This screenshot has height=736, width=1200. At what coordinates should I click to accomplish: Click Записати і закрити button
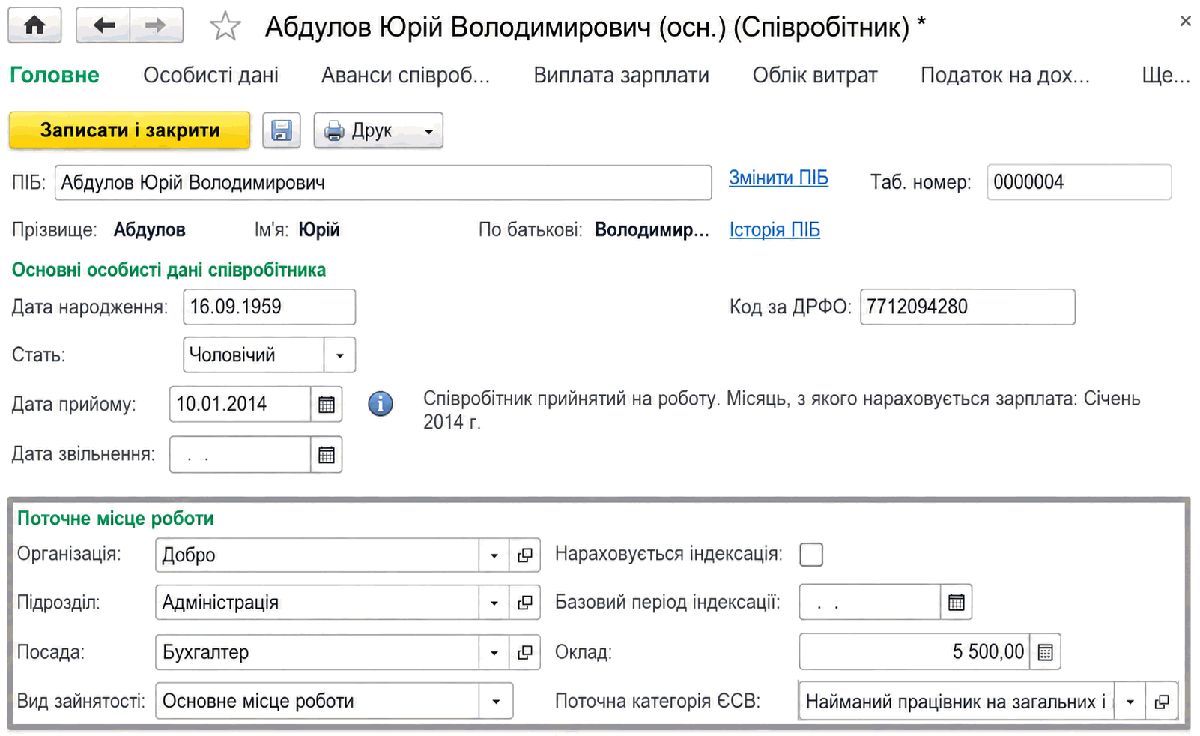130,130
